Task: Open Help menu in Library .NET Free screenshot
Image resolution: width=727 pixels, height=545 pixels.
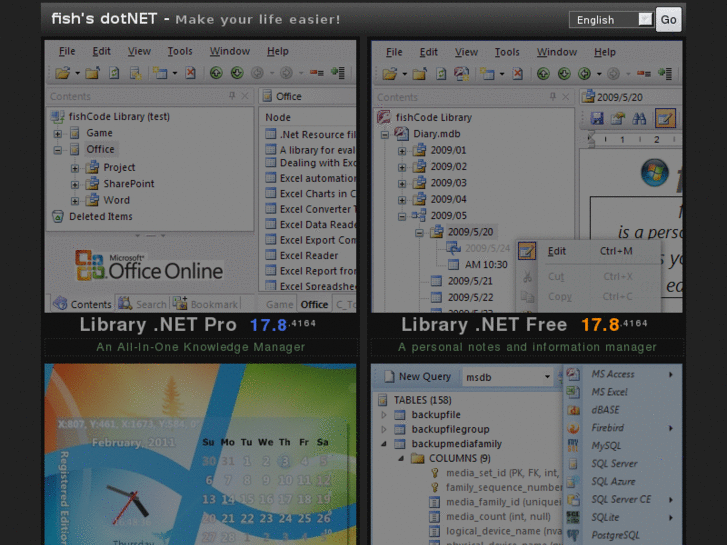Action: pos(605,52)
